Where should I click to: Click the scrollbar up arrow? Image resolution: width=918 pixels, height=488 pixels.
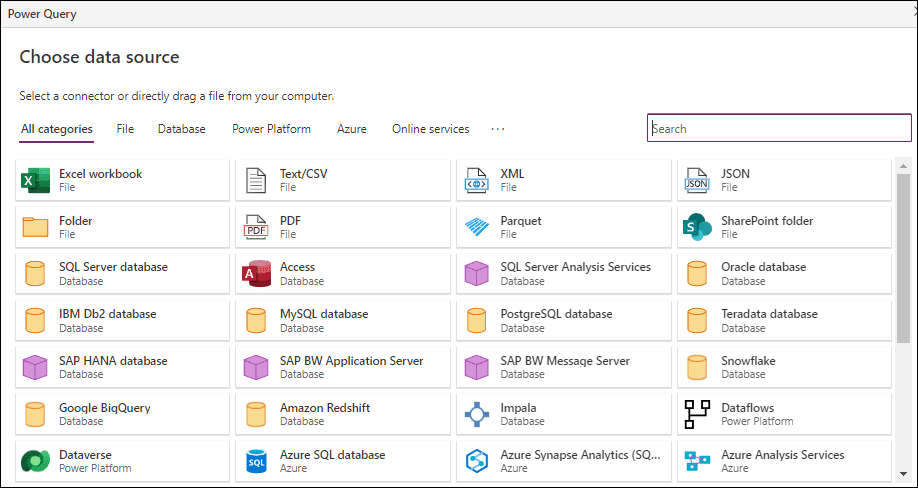903,167
